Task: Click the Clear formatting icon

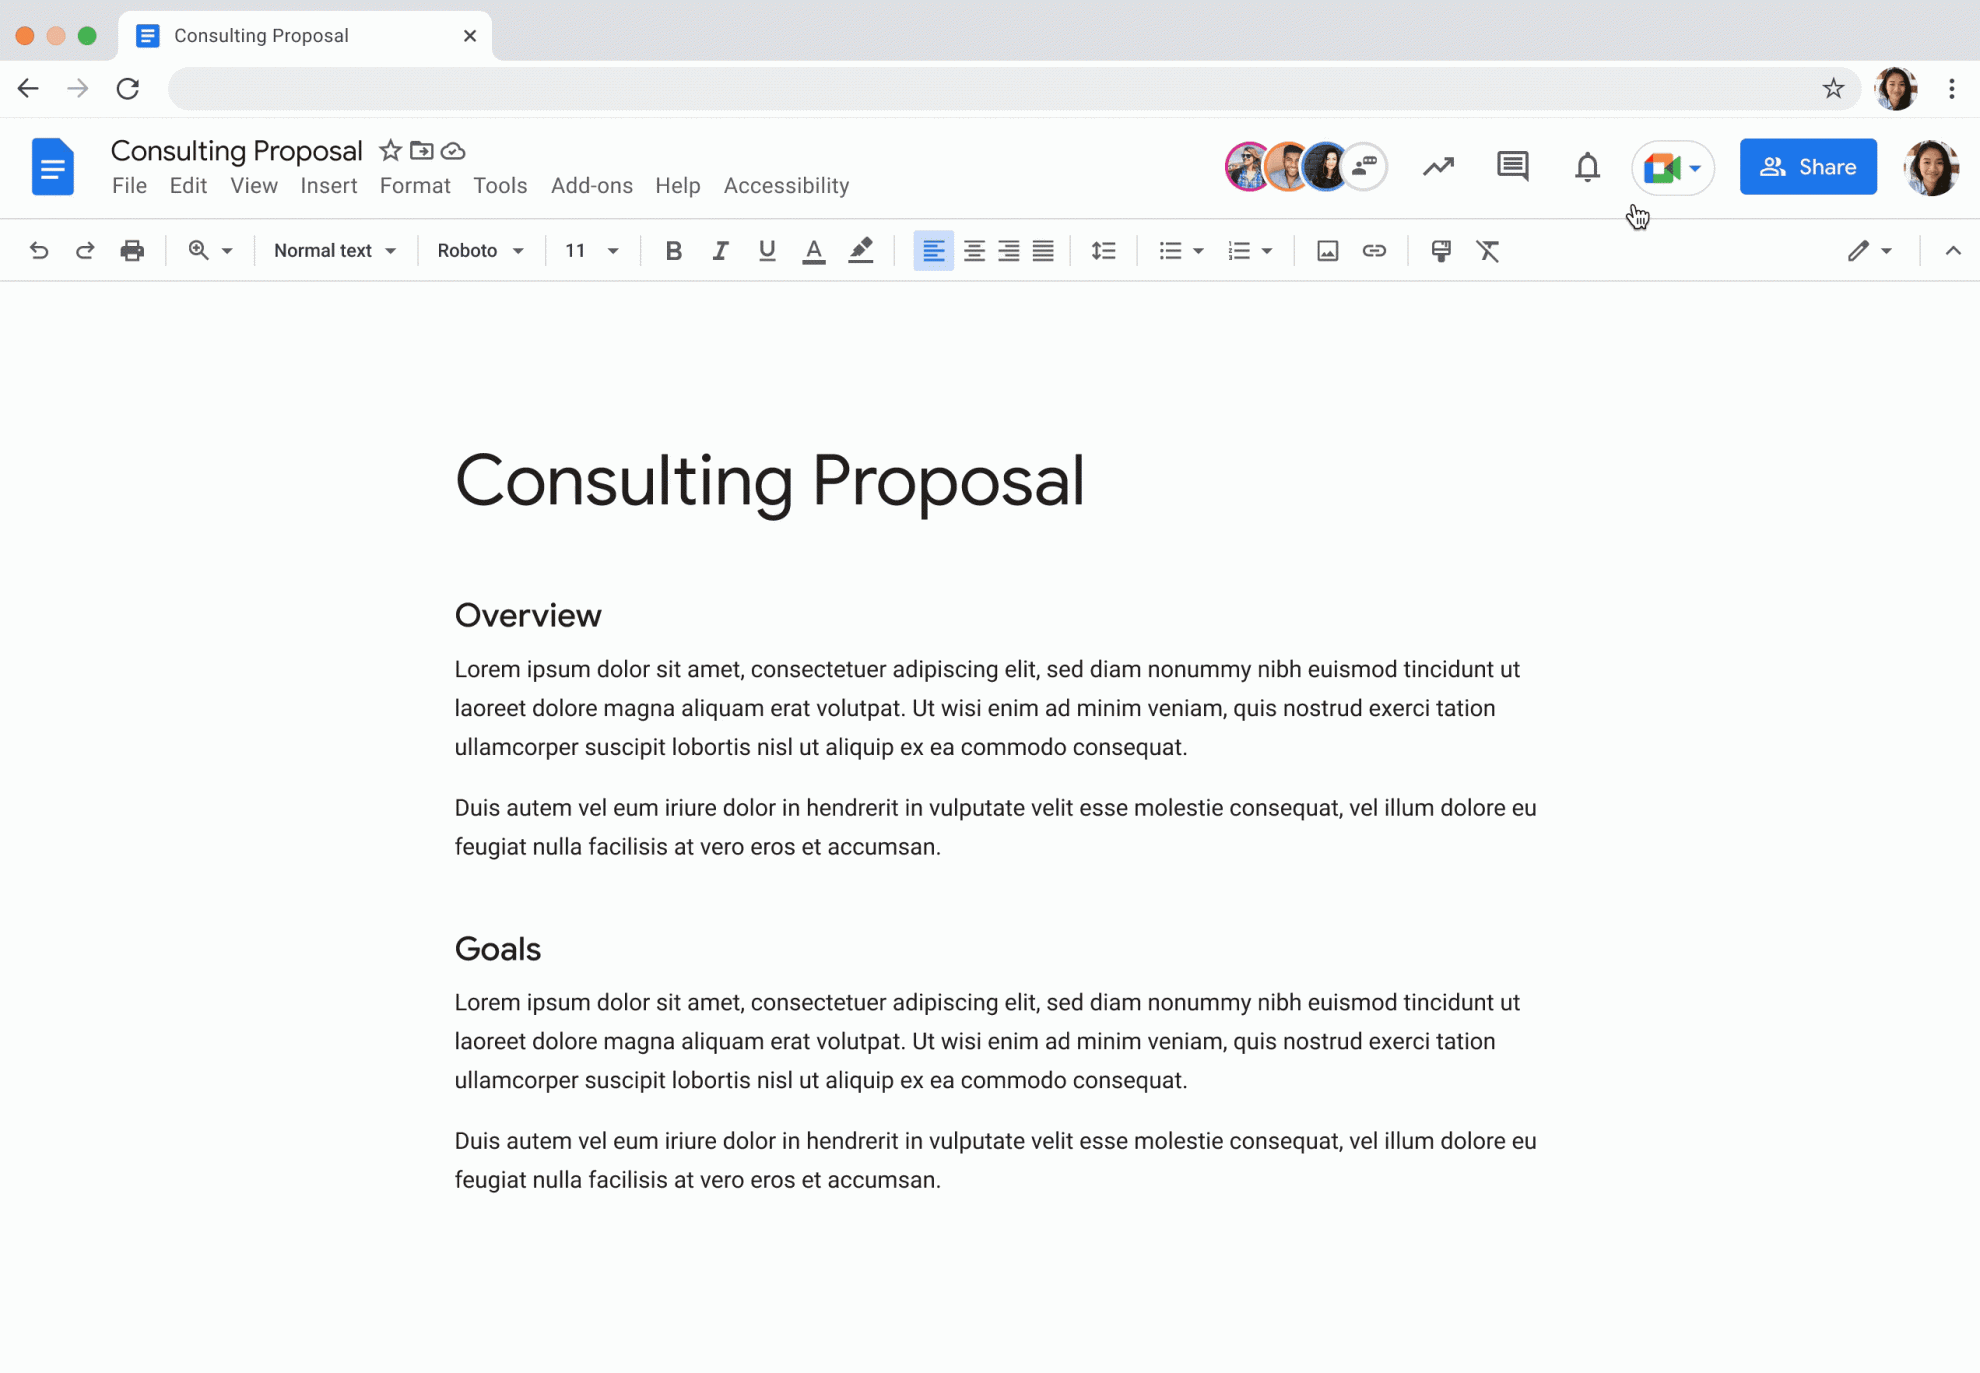Action: pyautogui.click(x=1487, y=250)
